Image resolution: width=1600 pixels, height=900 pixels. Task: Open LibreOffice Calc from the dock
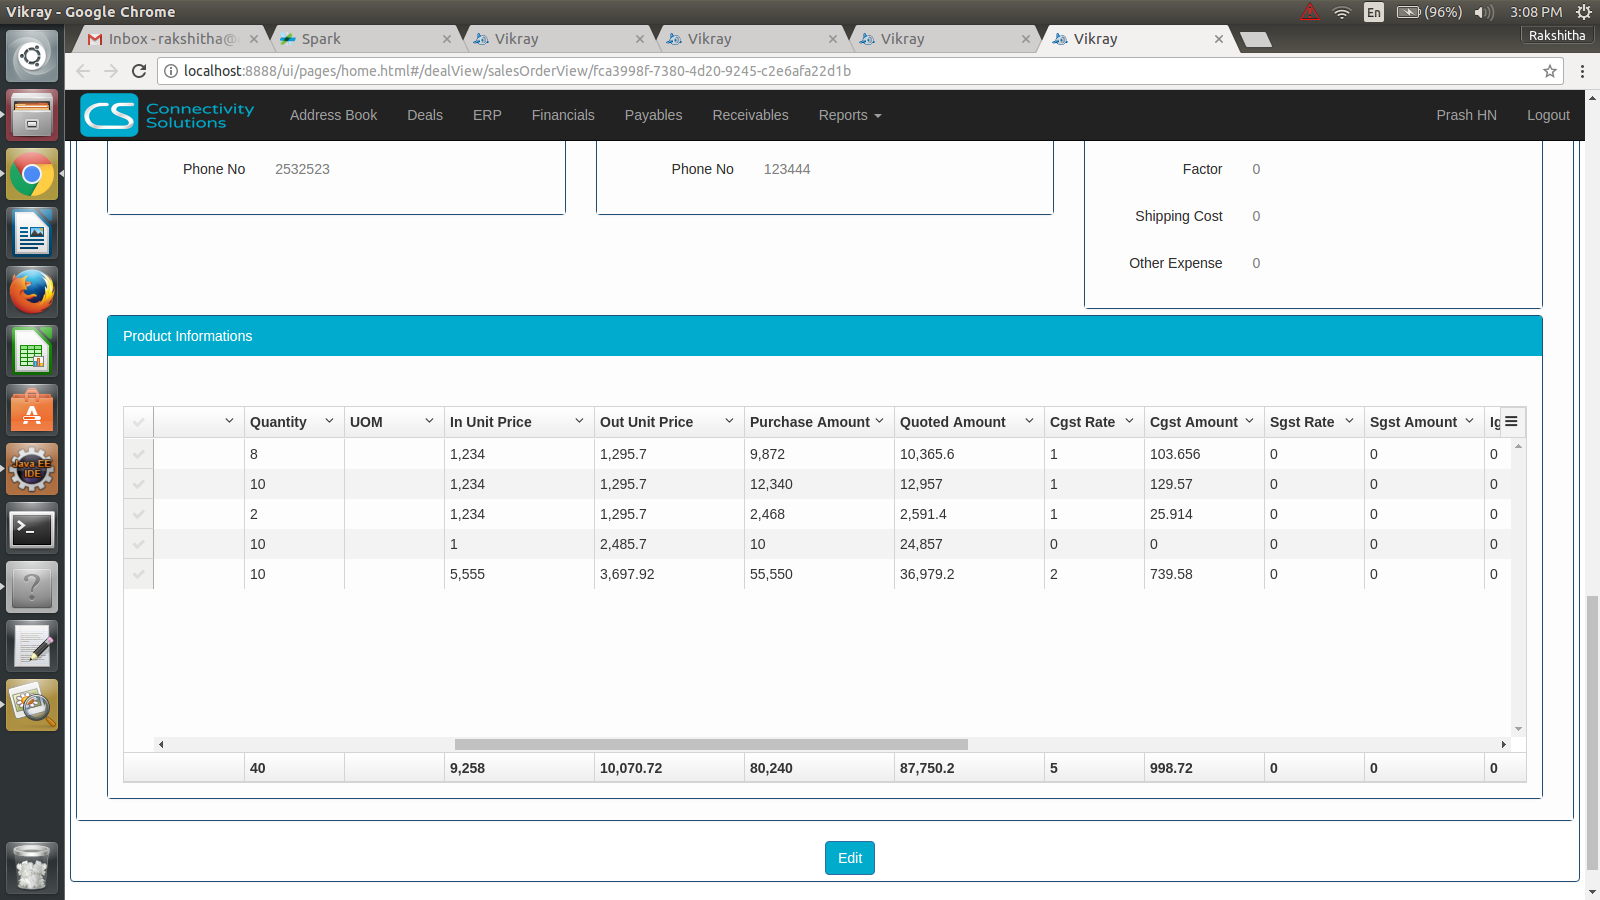(32, 352)
